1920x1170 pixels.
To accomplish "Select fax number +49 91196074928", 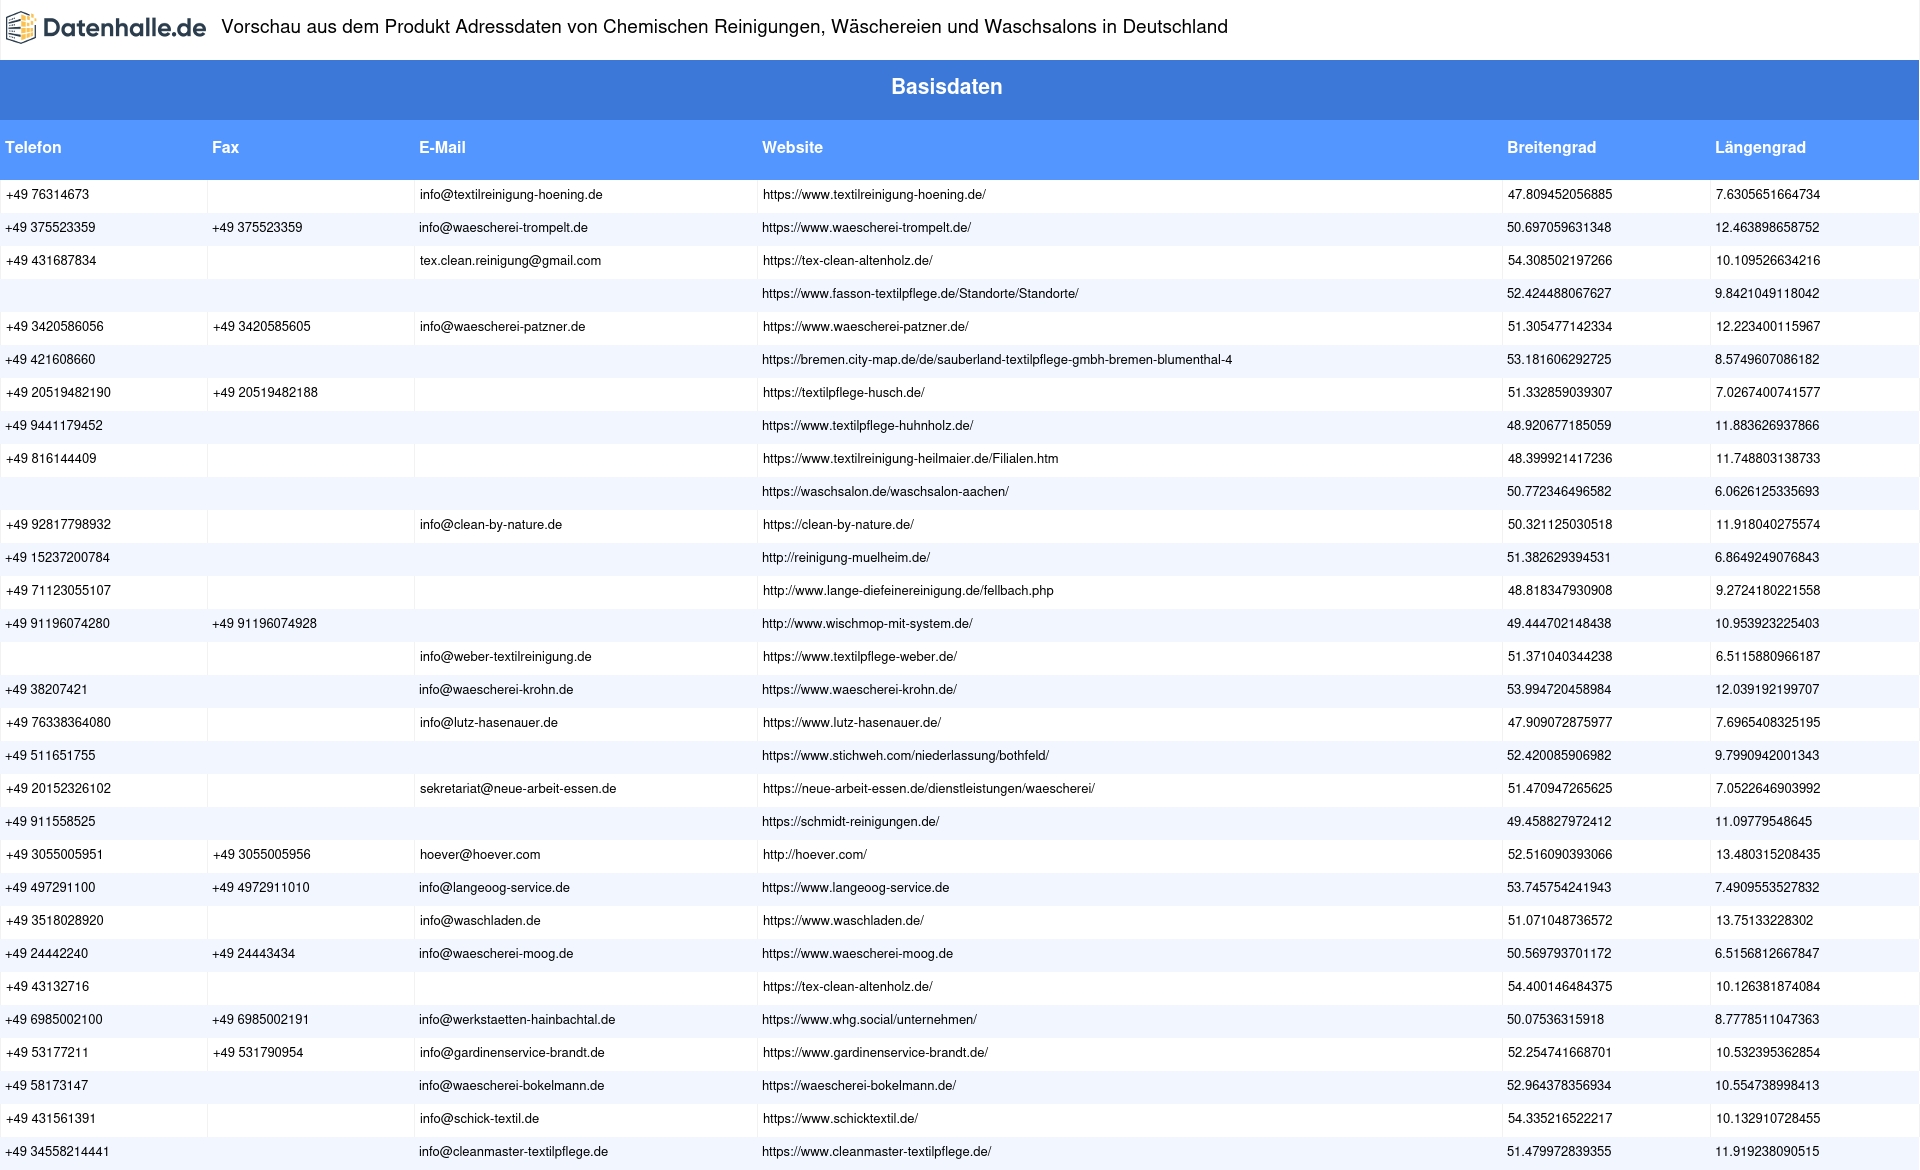I will [x=264, y=624].
